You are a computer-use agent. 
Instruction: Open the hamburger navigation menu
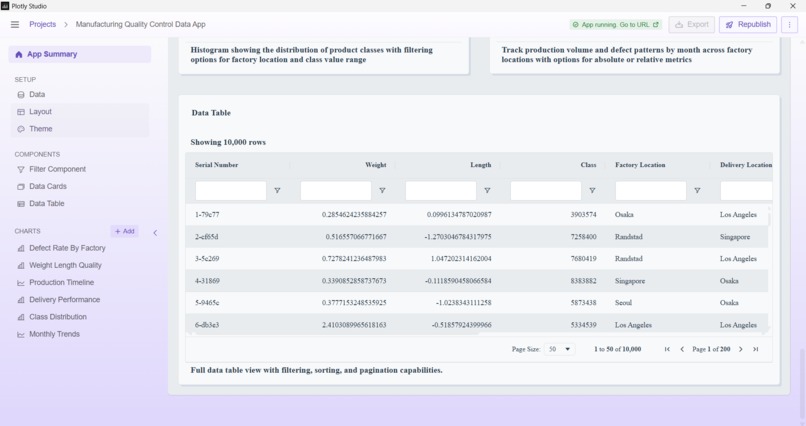[x=15, y=24]
